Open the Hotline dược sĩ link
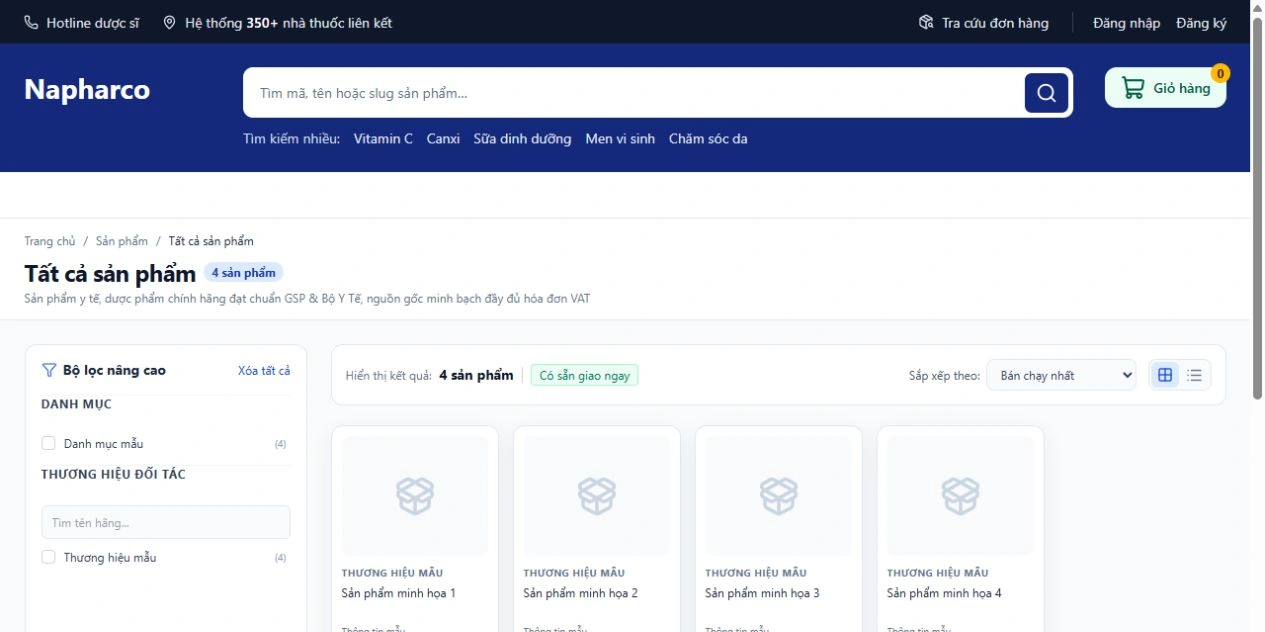Viewport: 1265px width, 632px height. (x=82, y=22)
